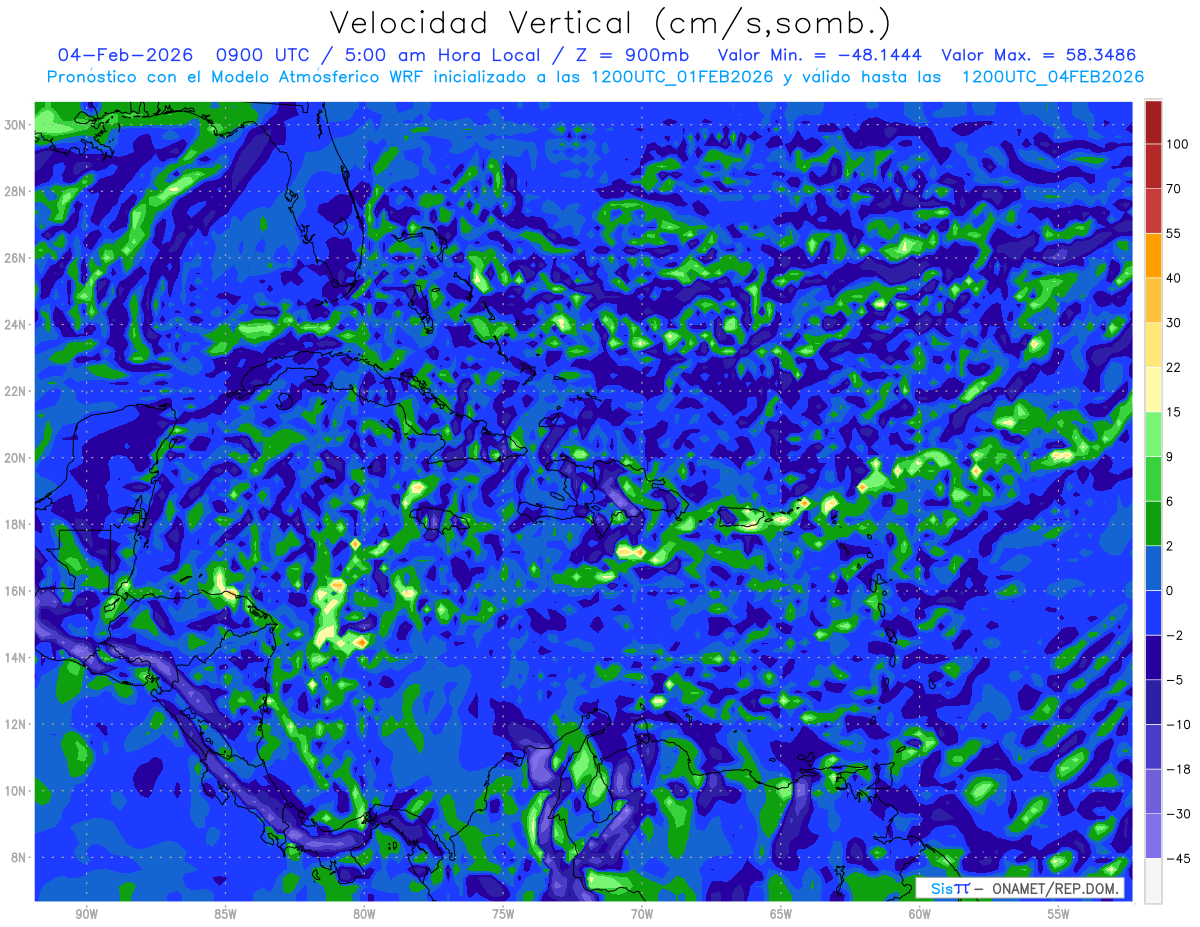Click the '1200UTC_01FEB2026' initialization time

point(680,77)
